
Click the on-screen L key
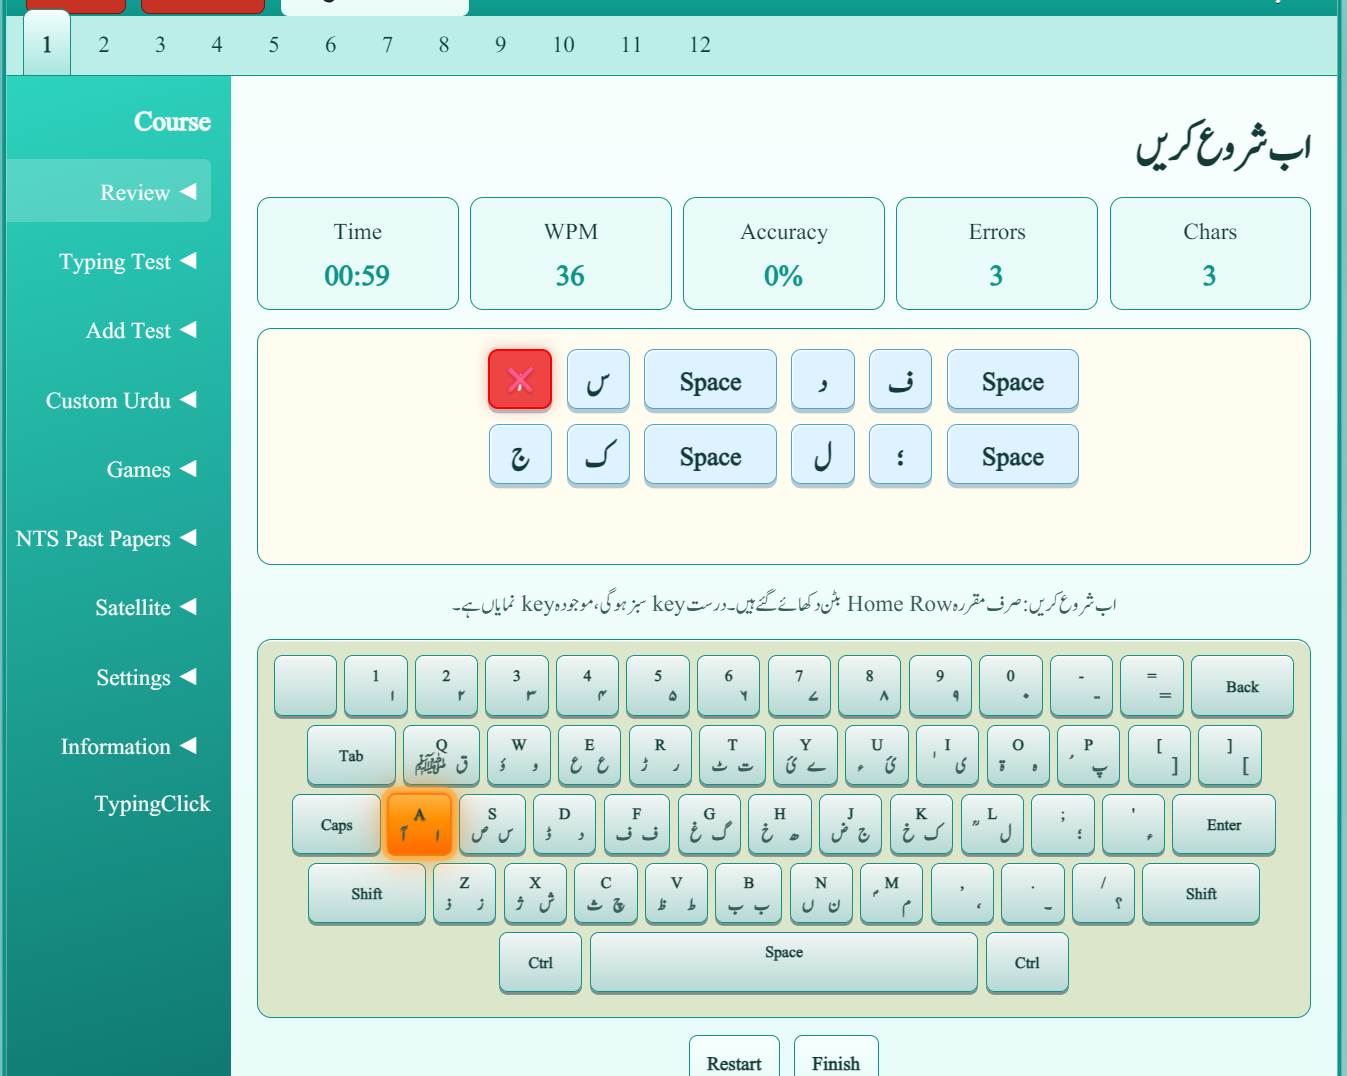993,824
